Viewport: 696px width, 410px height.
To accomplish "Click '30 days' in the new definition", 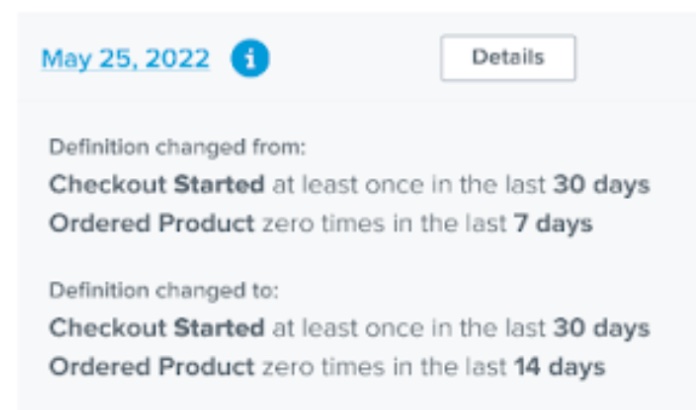I will (x=602, y=328).
